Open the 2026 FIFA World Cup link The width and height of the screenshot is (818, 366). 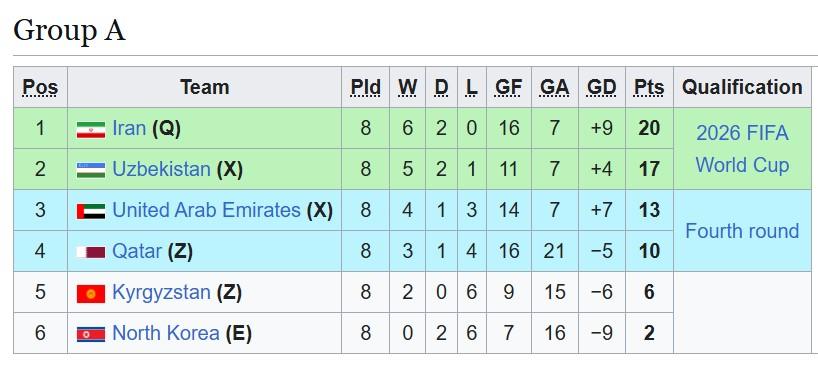[742, 149]
